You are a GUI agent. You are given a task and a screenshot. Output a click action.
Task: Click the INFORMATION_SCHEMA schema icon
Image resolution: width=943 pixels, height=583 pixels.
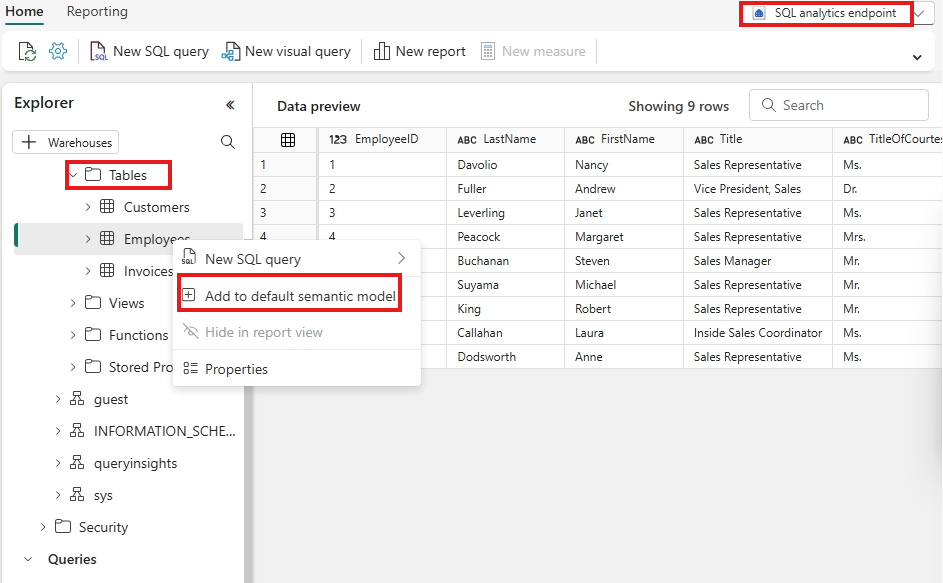77,430
